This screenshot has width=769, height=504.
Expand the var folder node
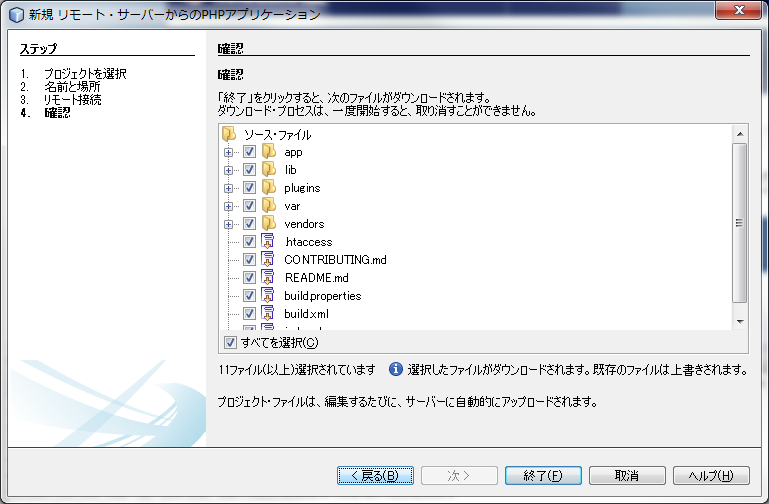pyautogui.click(x=228, y=206)
